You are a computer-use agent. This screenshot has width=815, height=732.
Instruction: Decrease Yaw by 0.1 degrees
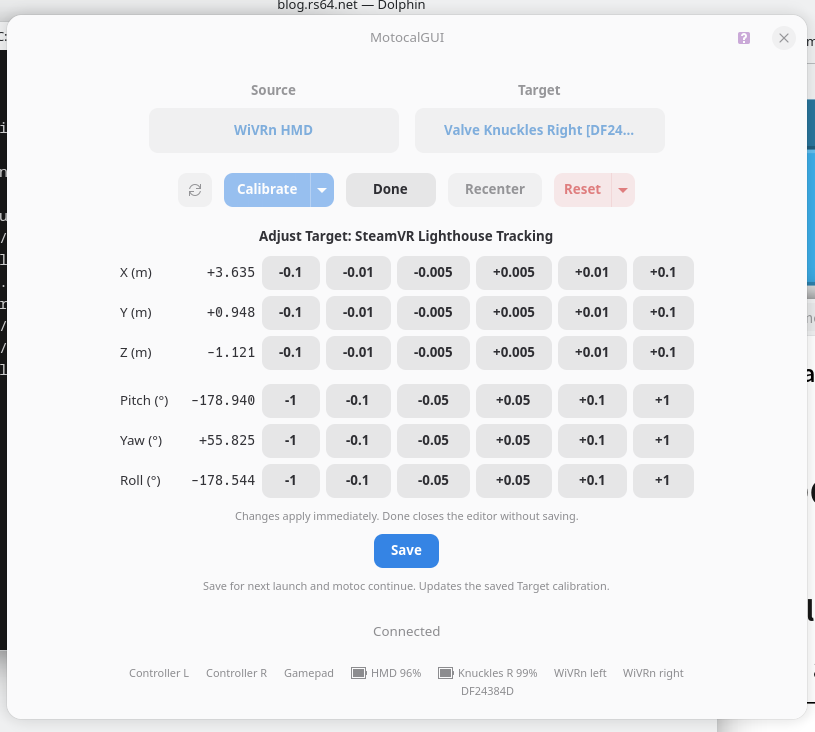click(358, 441)
